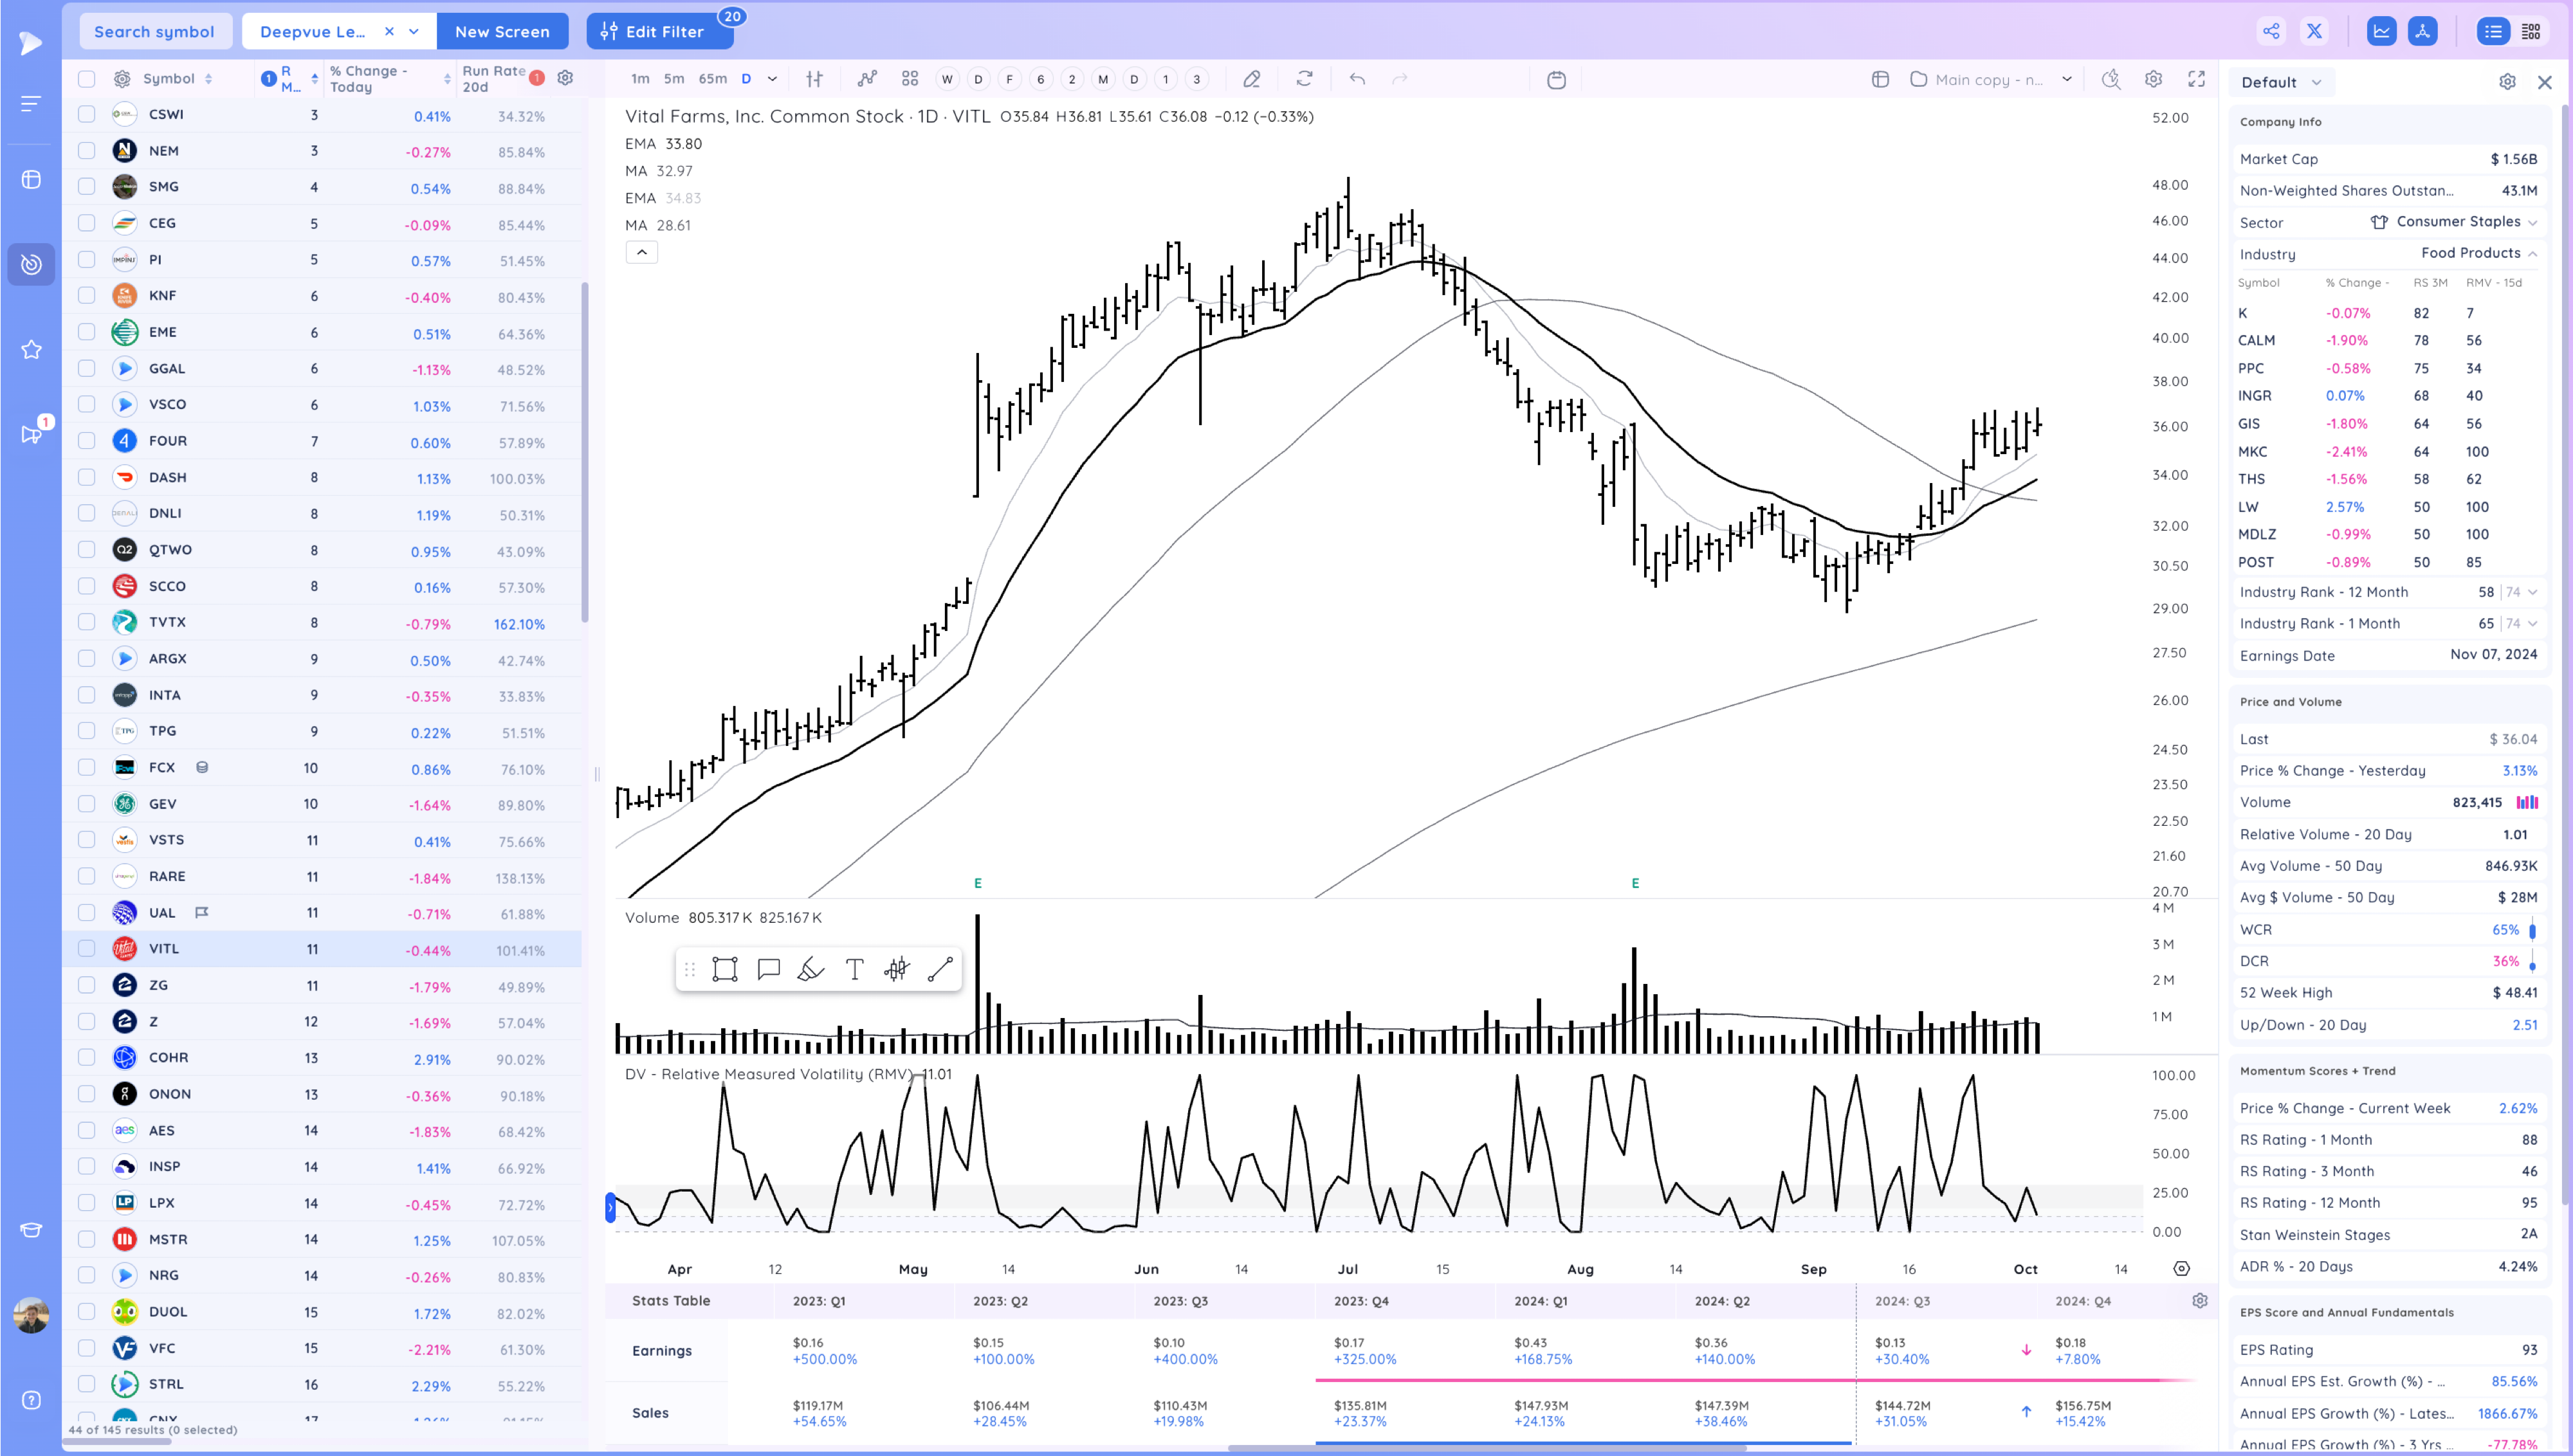2573x1456 pixels.
Task: Select the highlighter drawing tool
Action: coord(810,969)
